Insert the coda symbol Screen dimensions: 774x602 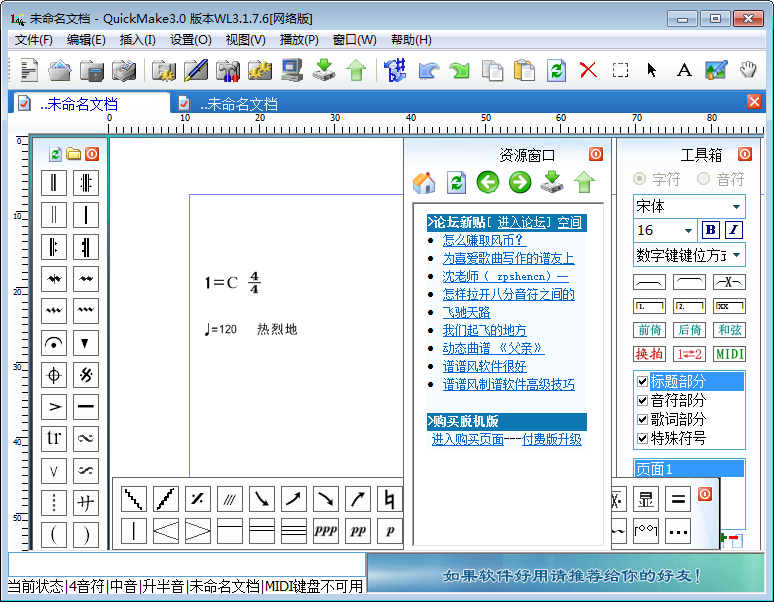[x=54, y=375]
